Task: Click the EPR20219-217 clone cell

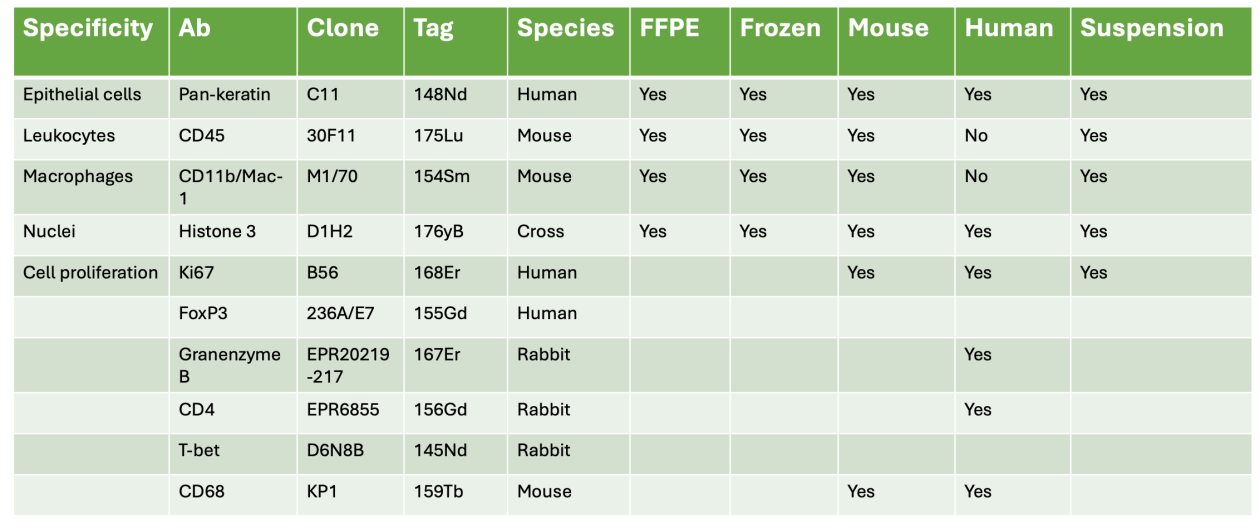Action: tap(346, 365)
